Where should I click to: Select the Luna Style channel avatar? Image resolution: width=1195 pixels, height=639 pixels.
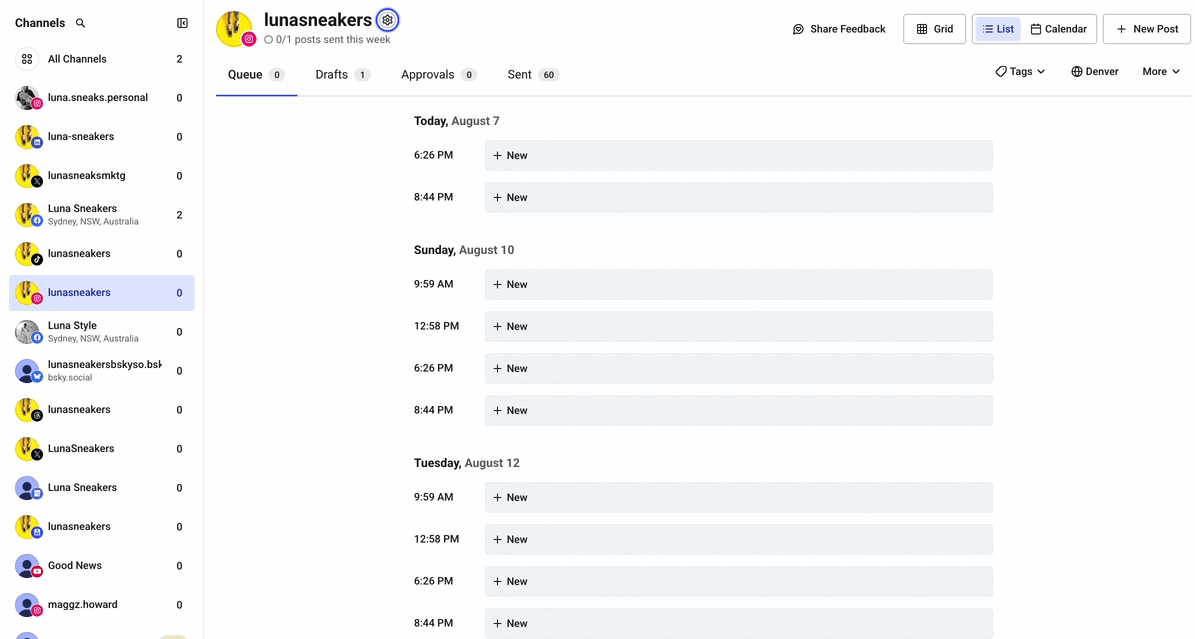(27, 332)
